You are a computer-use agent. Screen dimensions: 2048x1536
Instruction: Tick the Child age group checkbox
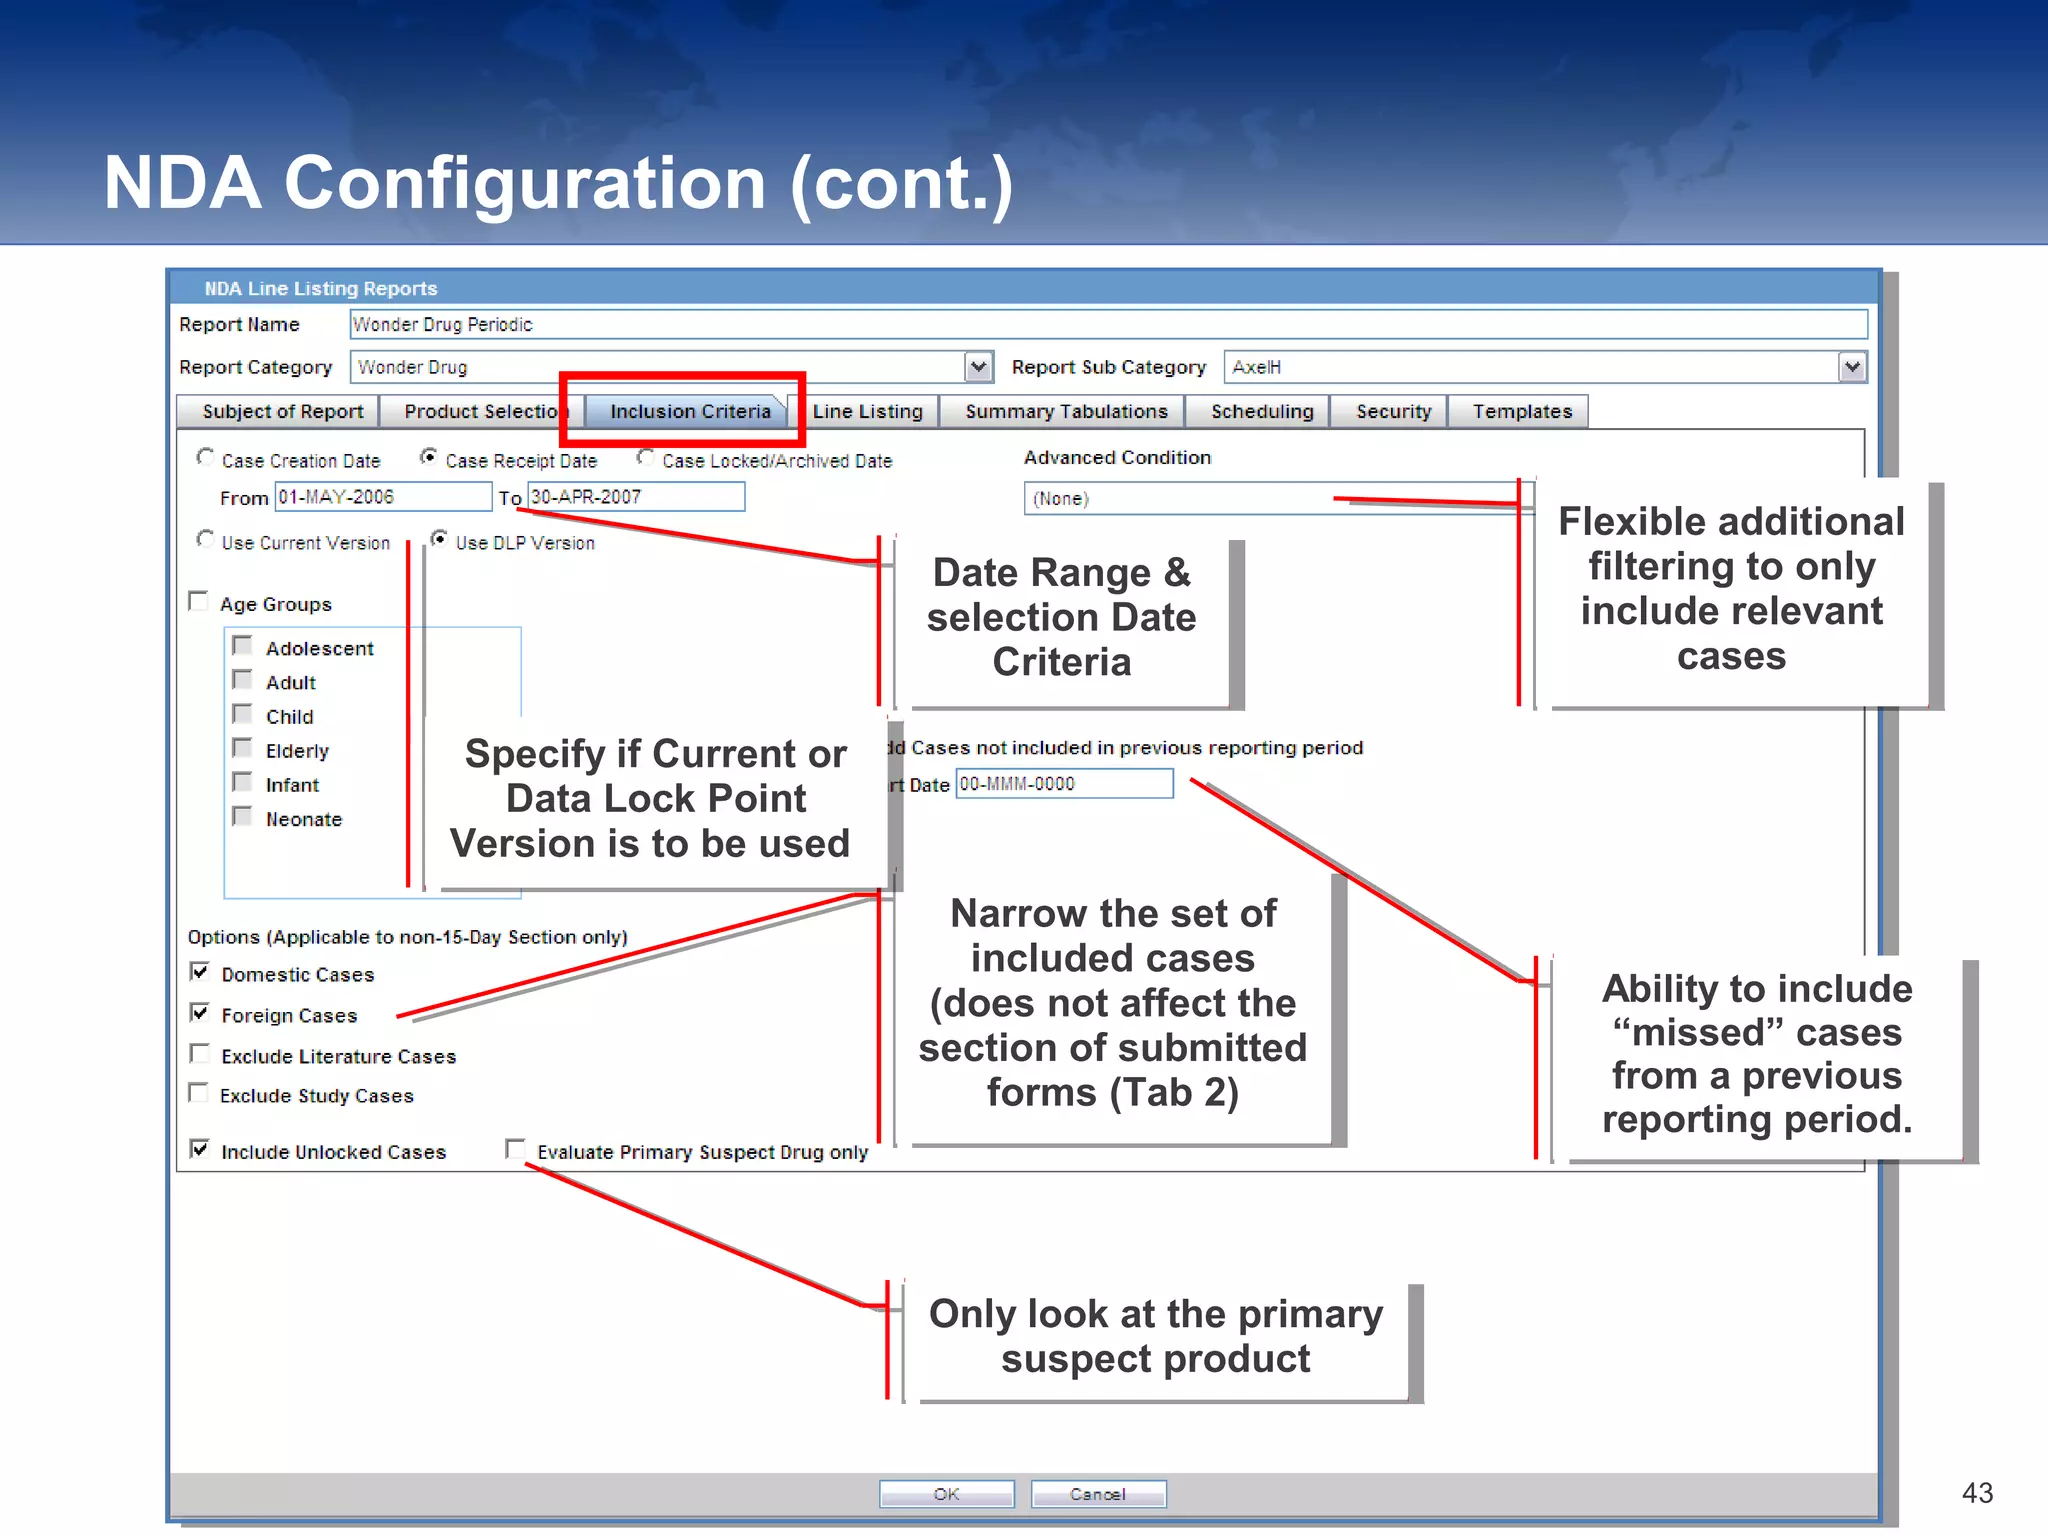pyautogui.click(x=242, y=714)
